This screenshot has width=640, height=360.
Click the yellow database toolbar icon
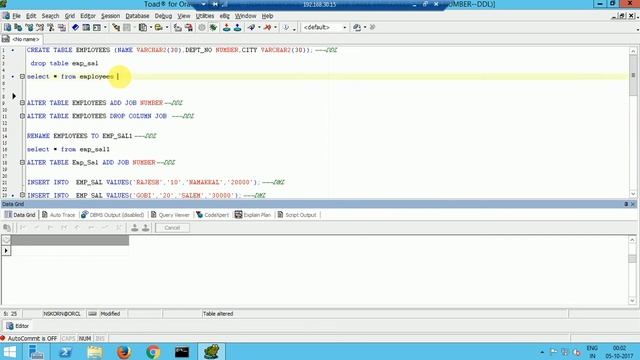click(x=158, y=27)
